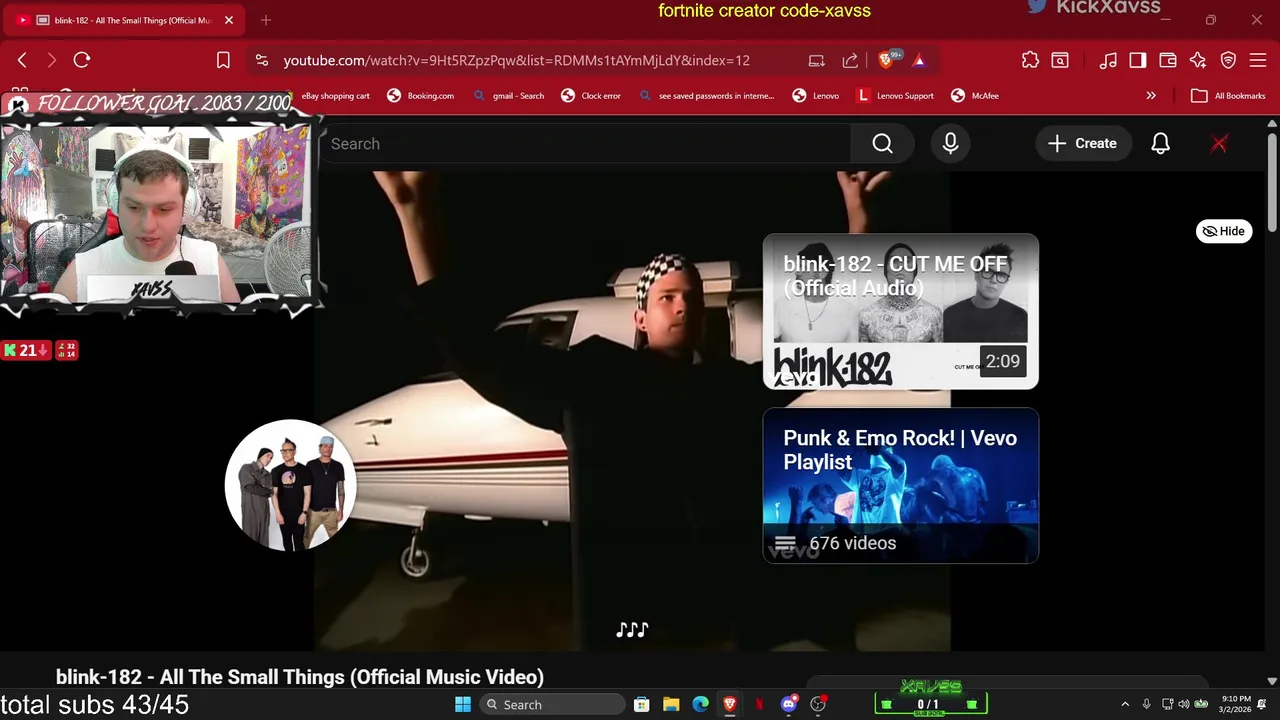Image resolution: width=1280 pixels, height=720 pixels.
Task: Open eBay shopping cart bookmark
Action: [x=334, y=96]
